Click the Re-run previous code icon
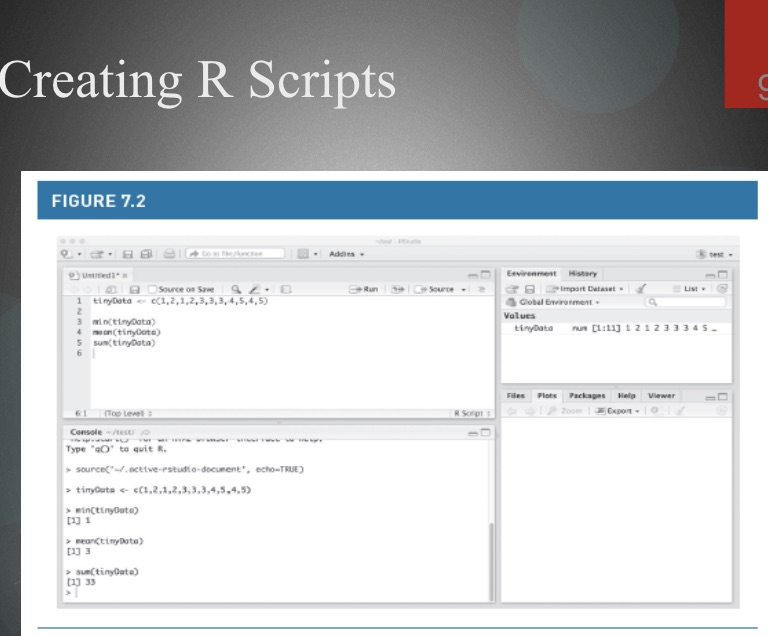 pos(398,289)
